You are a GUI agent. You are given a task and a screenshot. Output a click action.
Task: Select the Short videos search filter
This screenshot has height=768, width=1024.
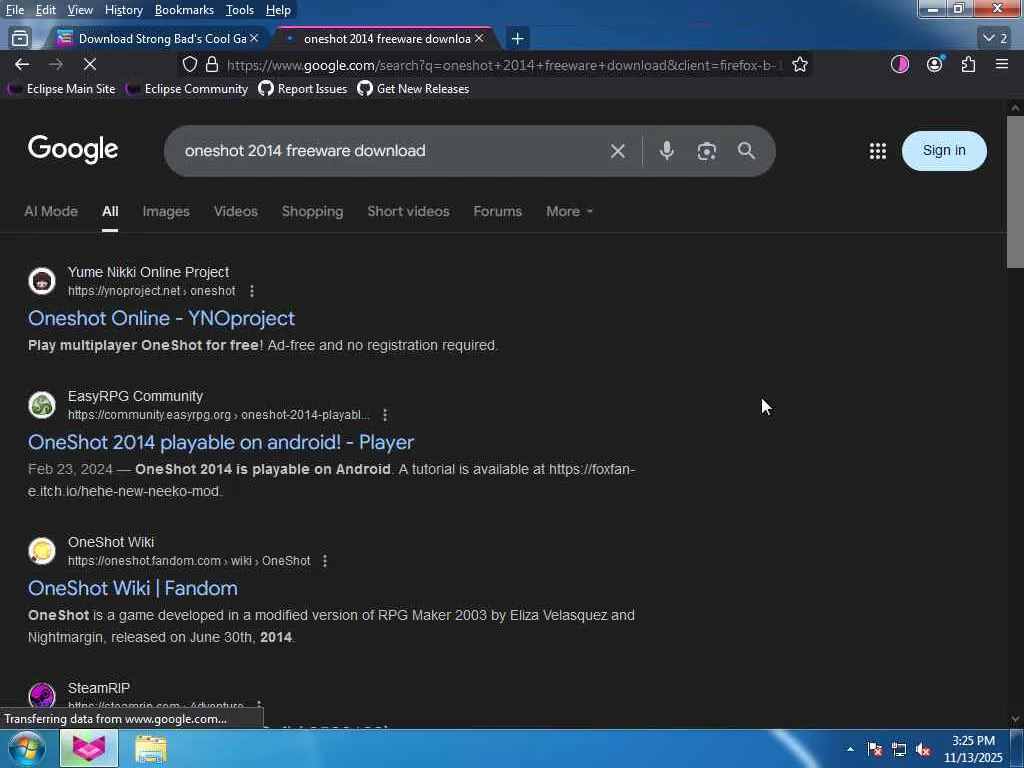(408, 212)
